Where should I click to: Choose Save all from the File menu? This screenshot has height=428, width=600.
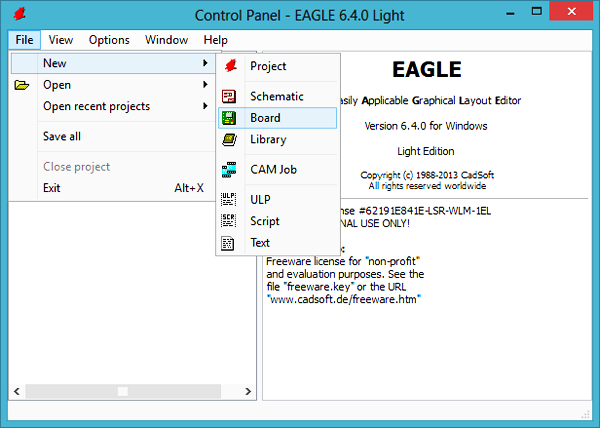click(113, 137)
